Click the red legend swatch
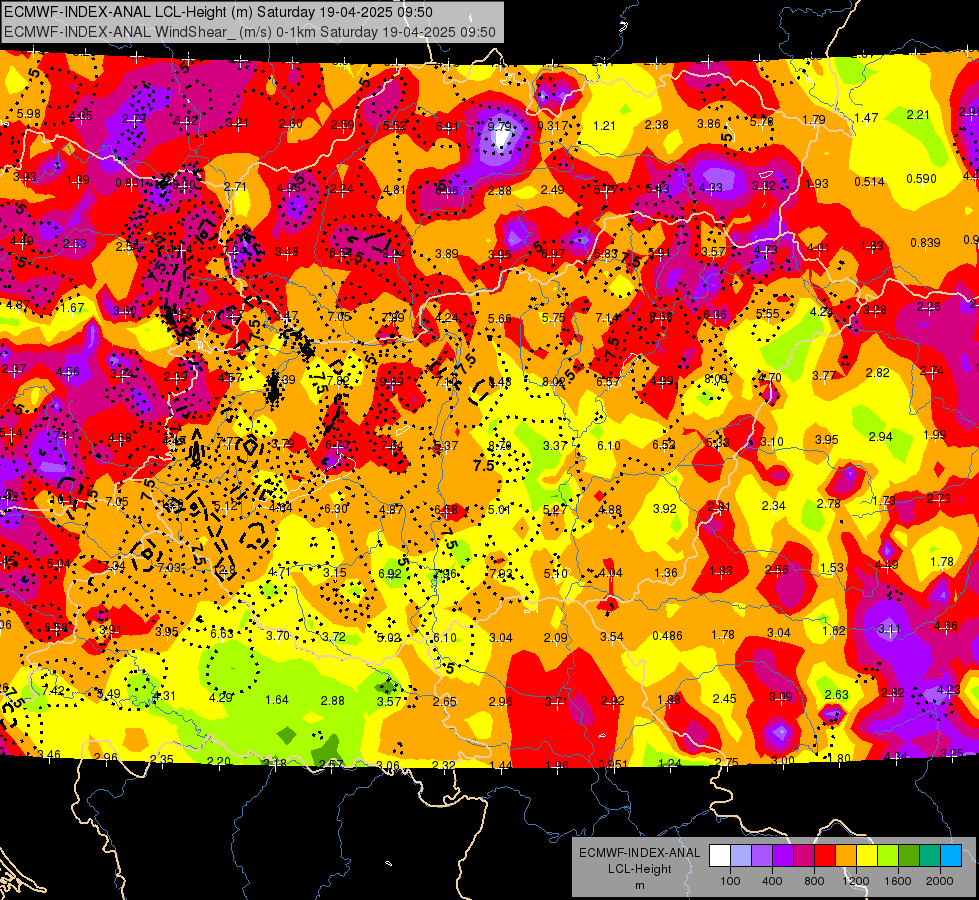The image size is (979, 900). [825, 856]
